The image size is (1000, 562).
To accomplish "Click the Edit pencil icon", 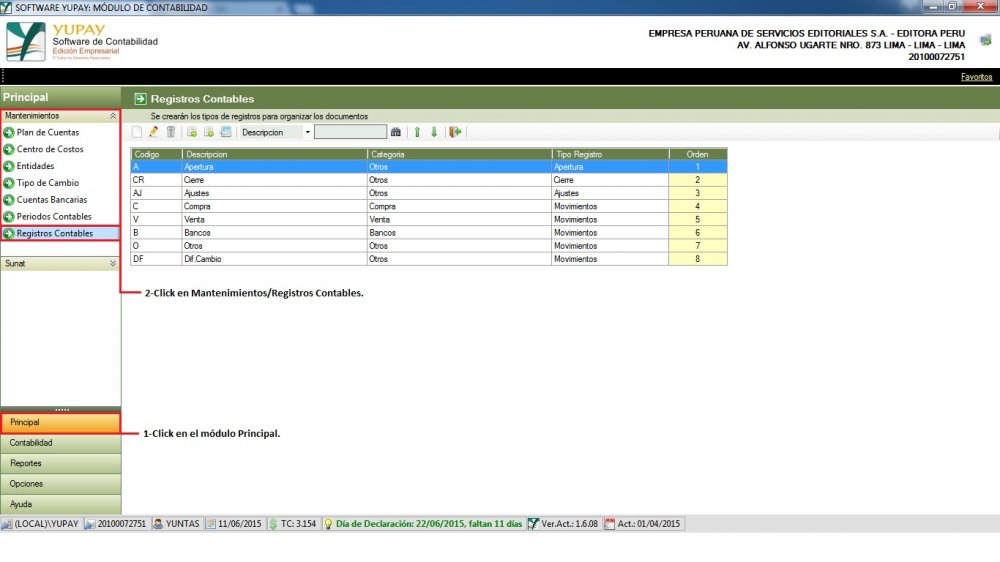I will coord(154,132).
